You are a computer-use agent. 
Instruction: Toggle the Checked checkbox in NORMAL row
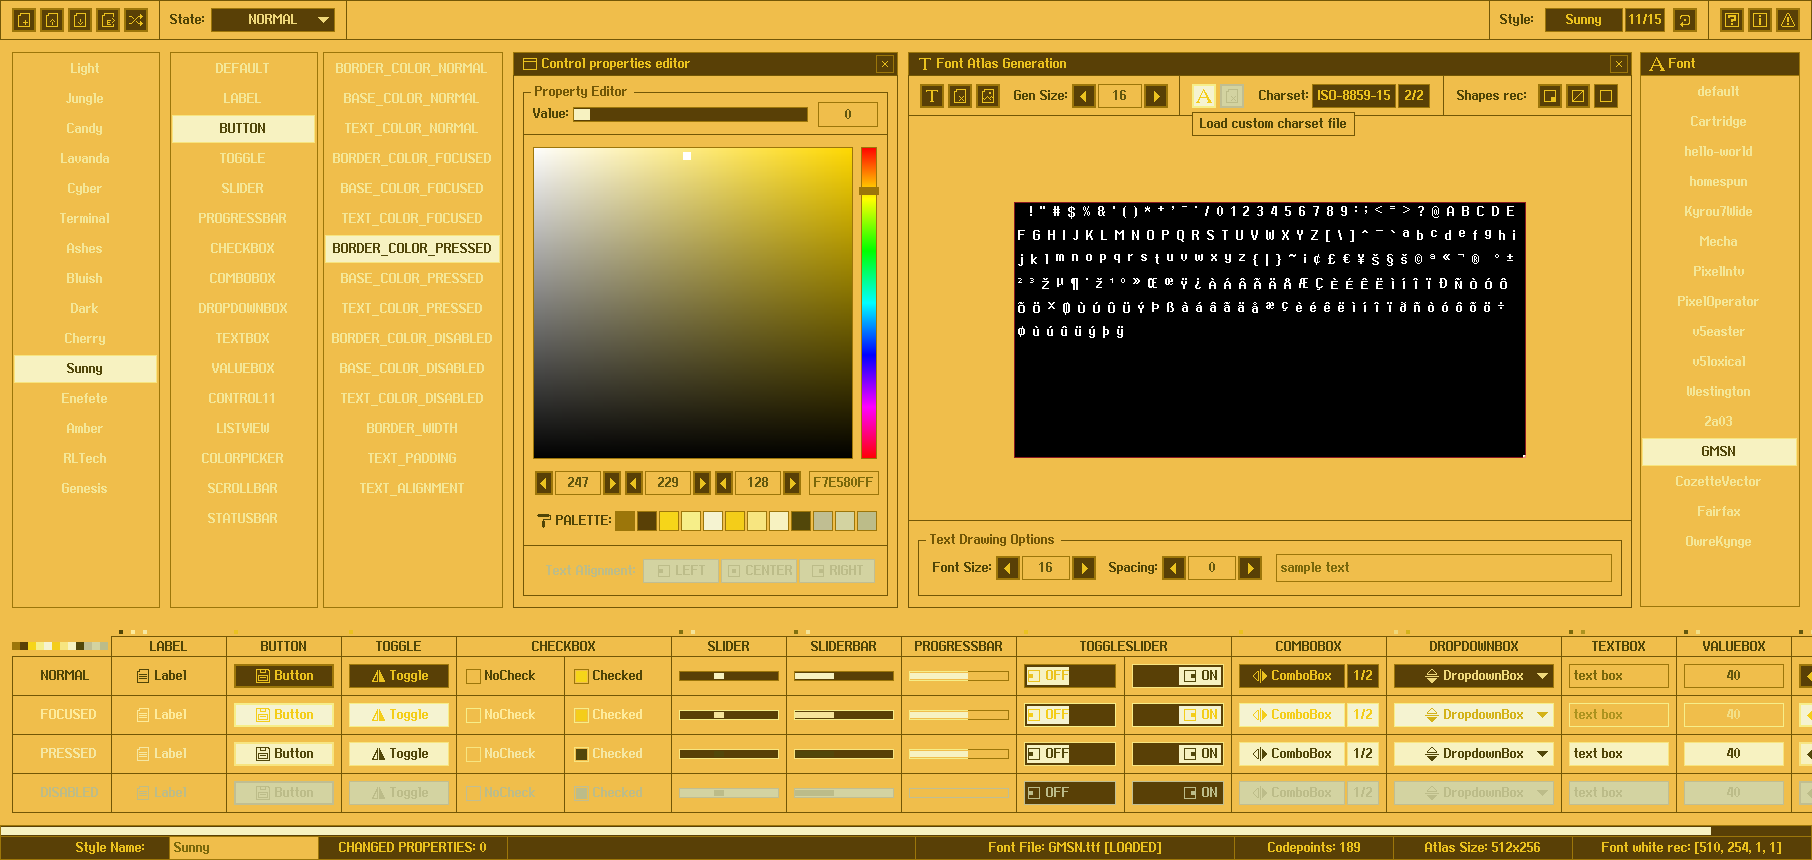pos(581,676)
